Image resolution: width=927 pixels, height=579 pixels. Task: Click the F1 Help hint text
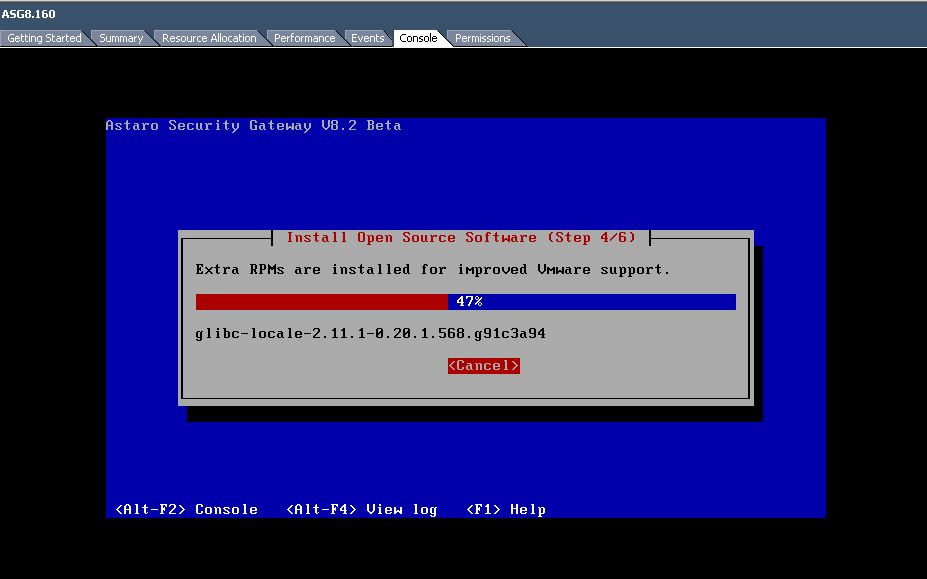[x=506, y=509]
